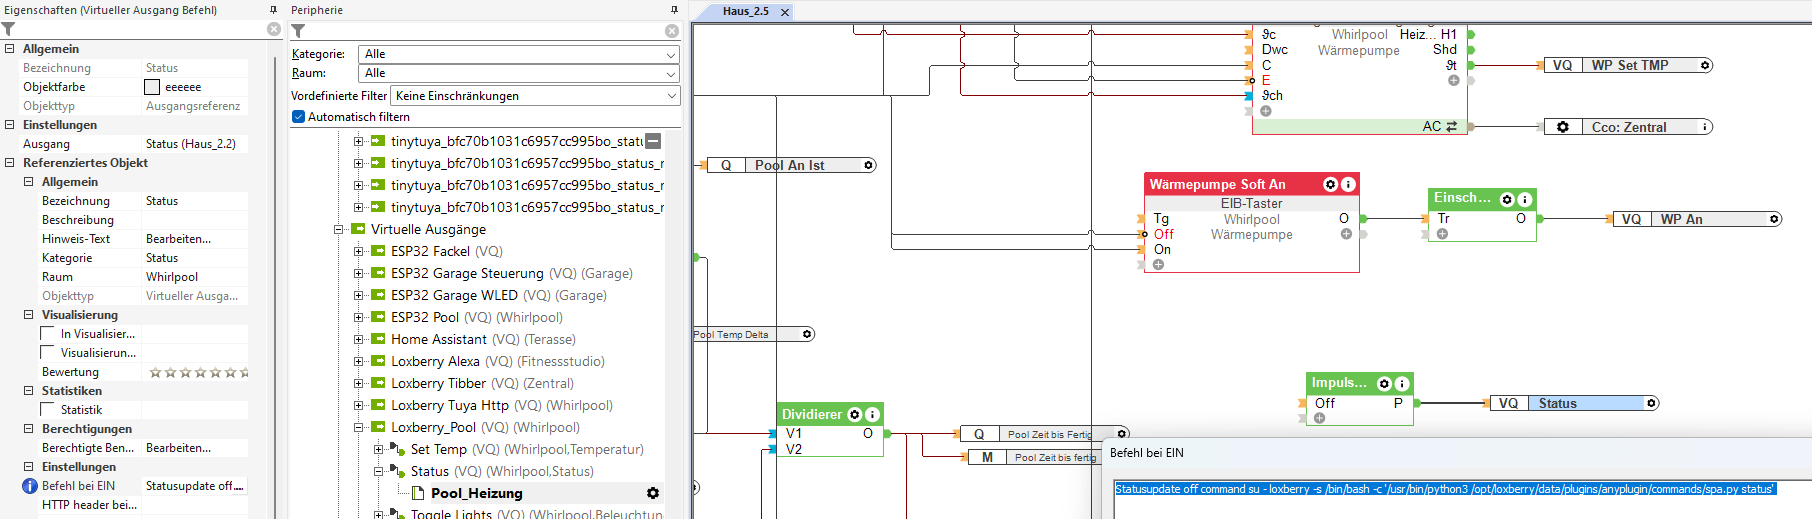Image resolution: width=1812 pixels, height=519 pixels.
Task: Uncheck the Automatisch filtern checkbox
Action: click(298, 117)
